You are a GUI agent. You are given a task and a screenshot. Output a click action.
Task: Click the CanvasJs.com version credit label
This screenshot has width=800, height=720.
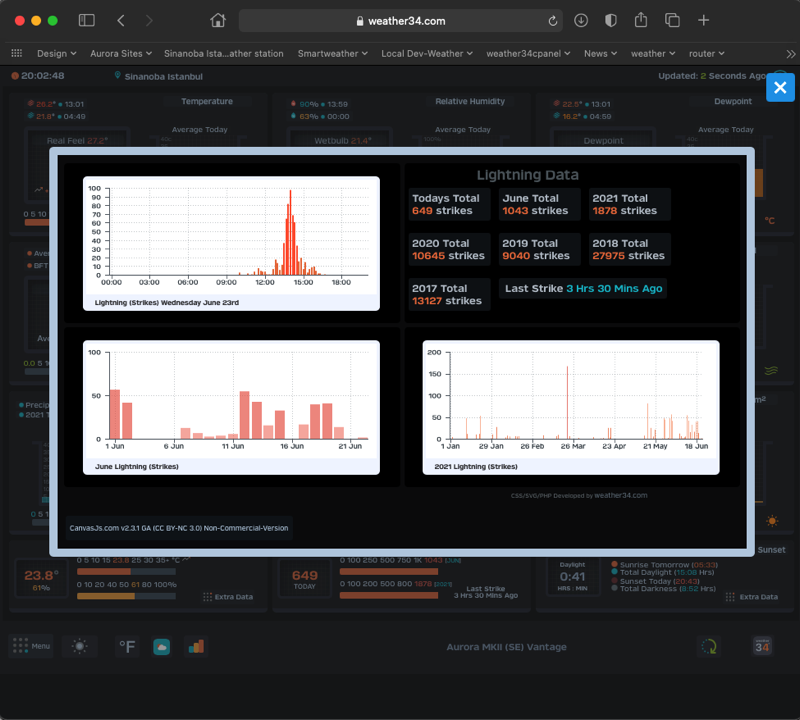[179, 528]
